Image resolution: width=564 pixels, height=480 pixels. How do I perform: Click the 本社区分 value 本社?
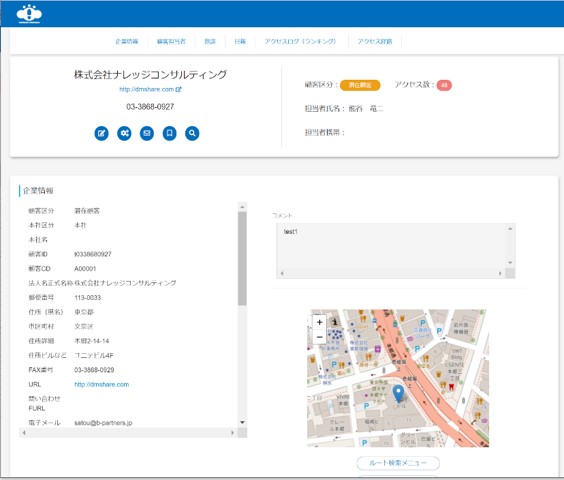(80, 225)
